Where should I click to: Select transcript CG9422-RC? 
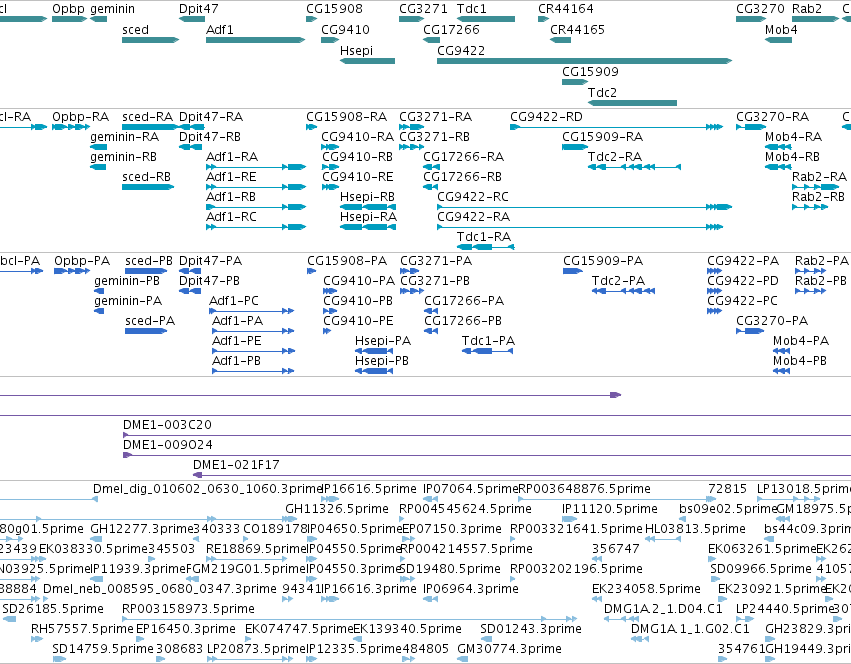[585, 207]
